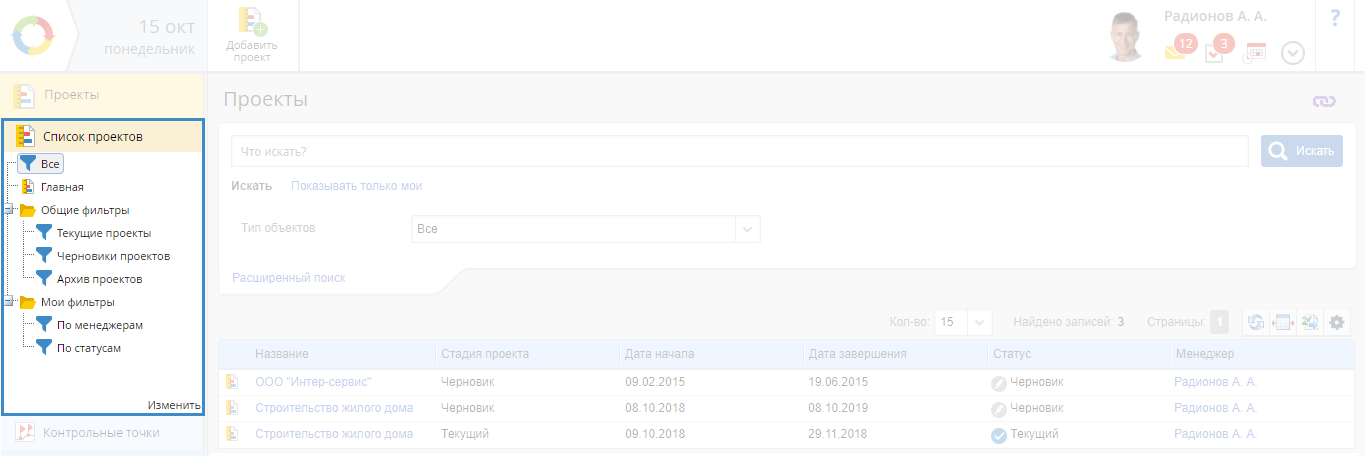Click the 15 окт понедельник date display

[x=150, y=36]
